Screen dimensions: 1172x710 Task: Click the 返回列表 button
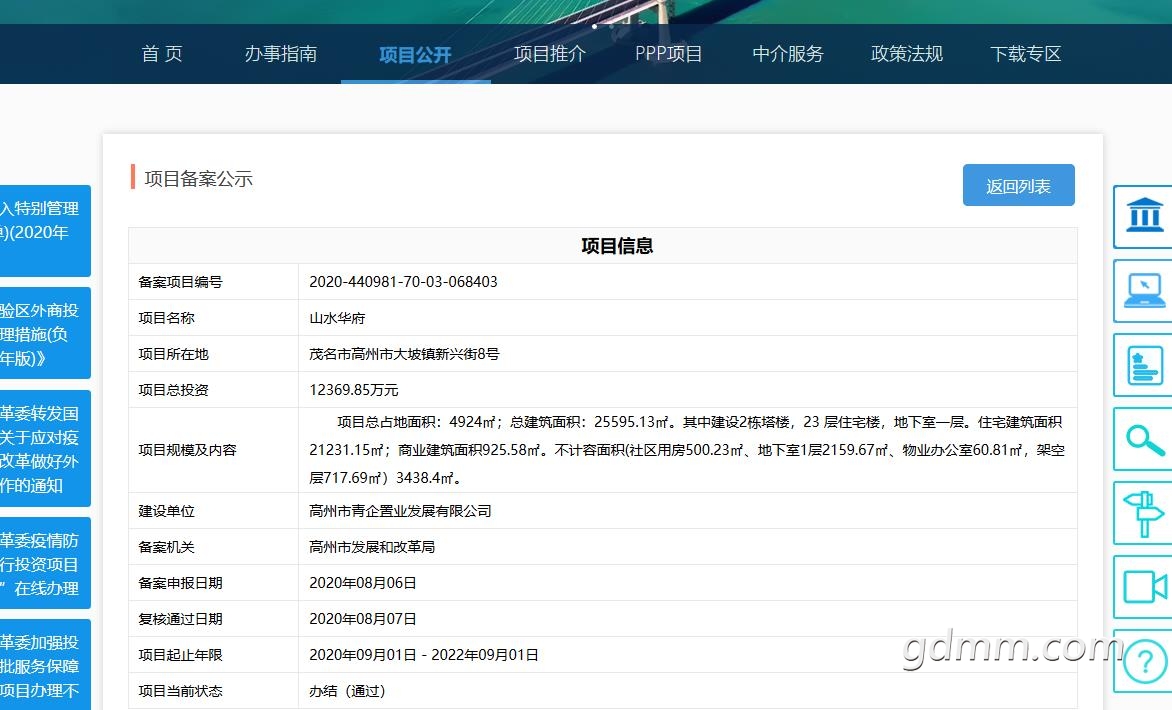point(1019,185)
